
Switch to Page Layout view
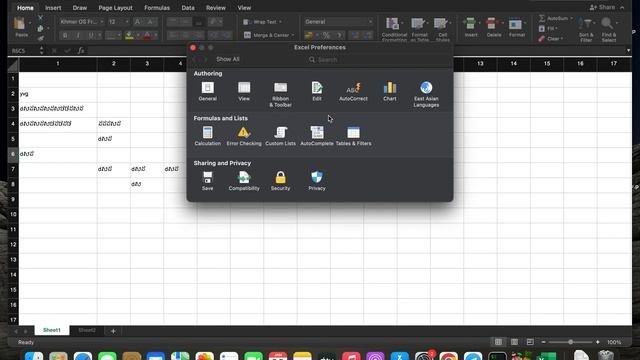[514, 342]
